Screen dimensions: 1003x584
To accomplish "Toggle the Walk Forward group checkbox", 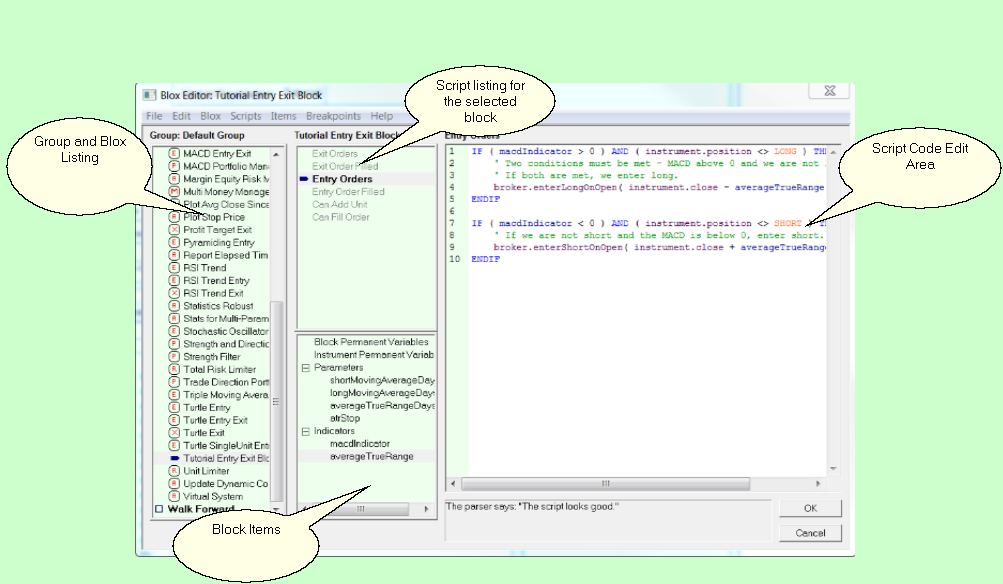I will [x=159, y=509].
